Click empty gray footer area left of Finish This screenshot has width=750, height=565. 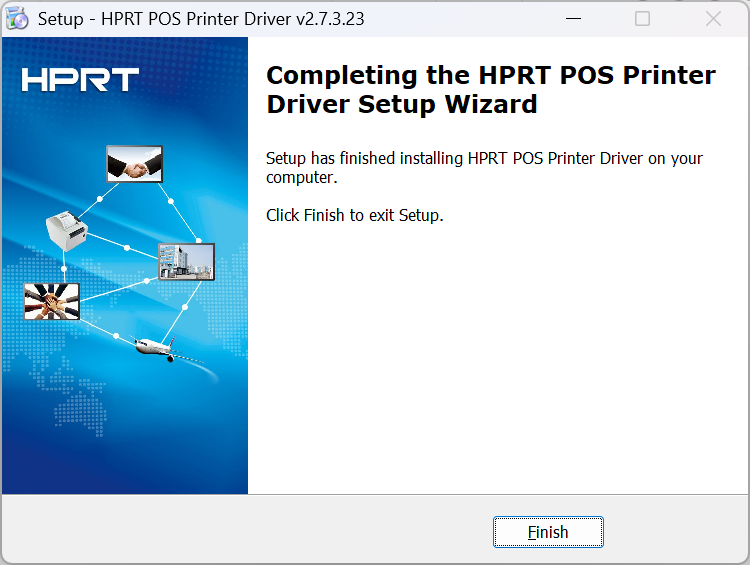[x=250, y=531]
